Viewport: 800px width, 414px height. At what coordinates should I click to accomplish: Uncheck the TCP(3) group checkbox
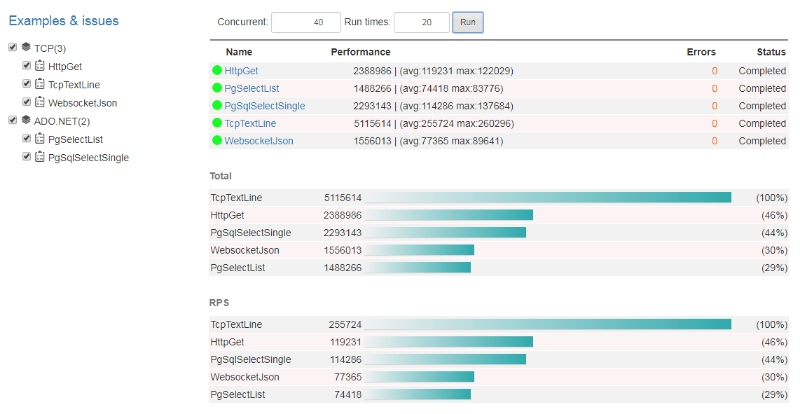pyautogui.click(x=12, y=48)
